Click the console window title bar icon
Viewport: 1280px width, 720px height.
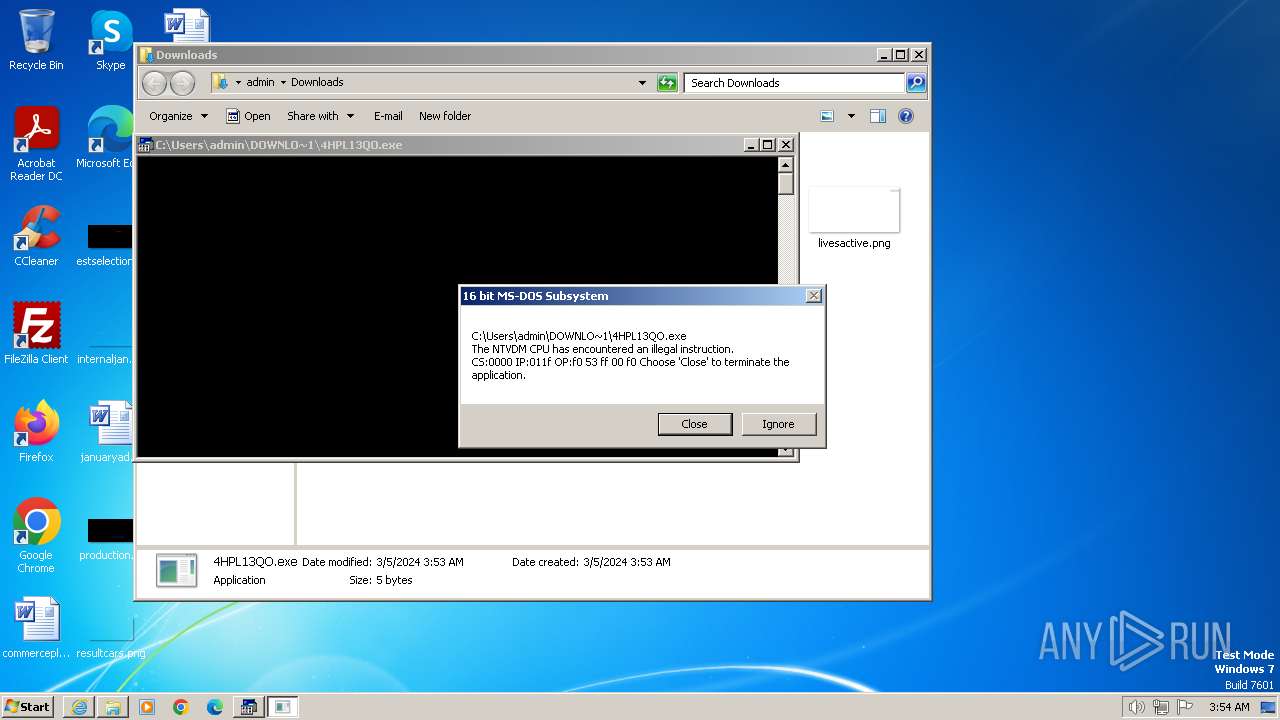click(x=145, y=145)
